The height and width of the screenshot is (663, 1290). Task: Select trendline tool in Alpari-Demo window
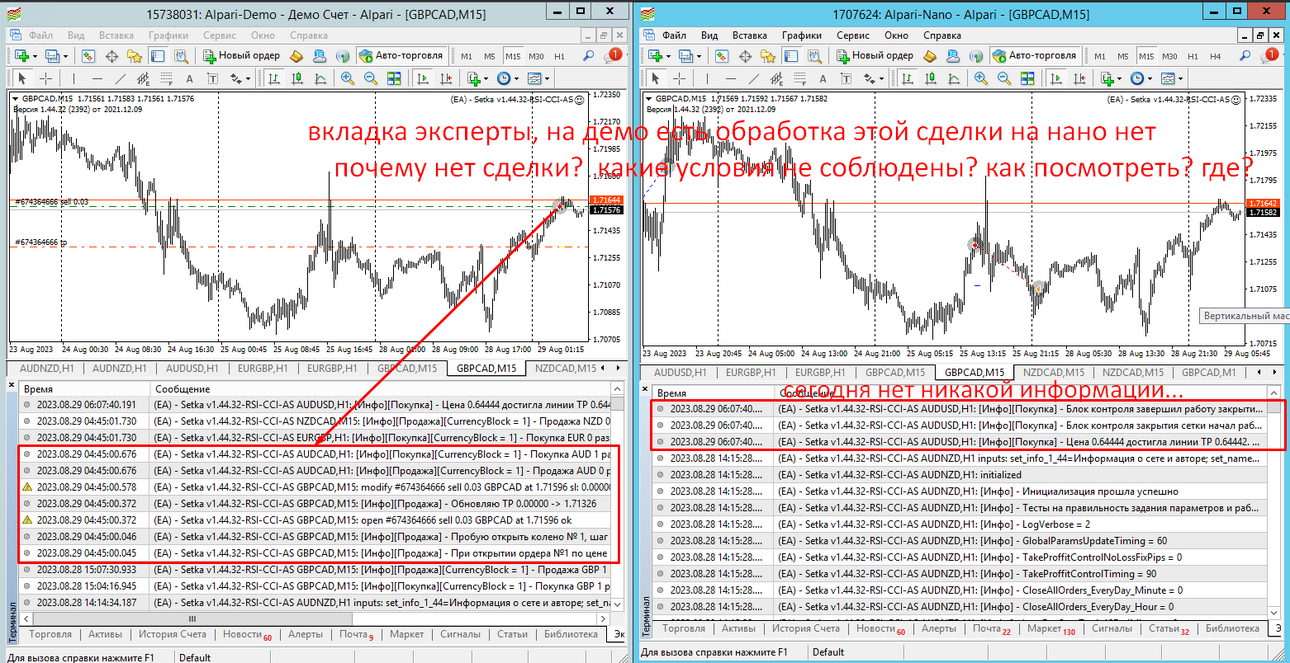click(x=120, y=78)
